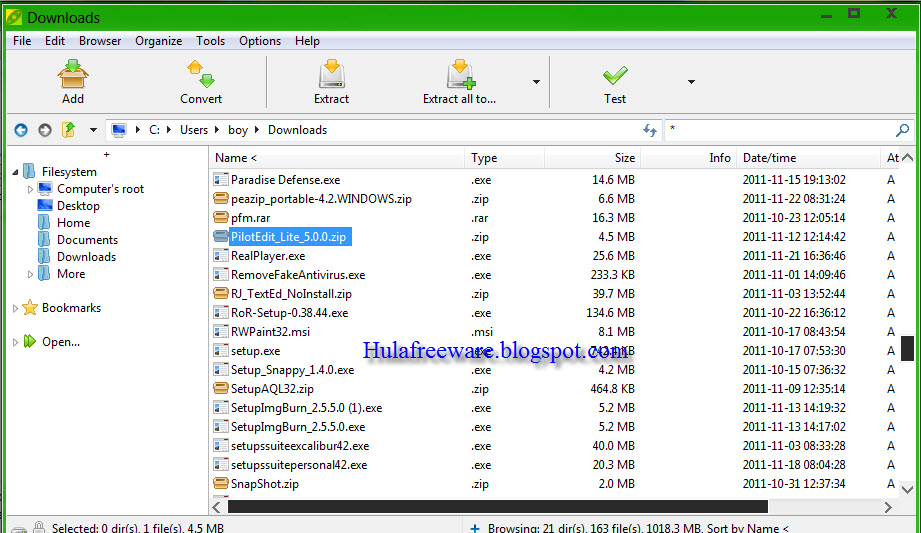Click the PeaZip app icon in title bar
Viewport: 921px width, 533px height.
pos(14,17)
